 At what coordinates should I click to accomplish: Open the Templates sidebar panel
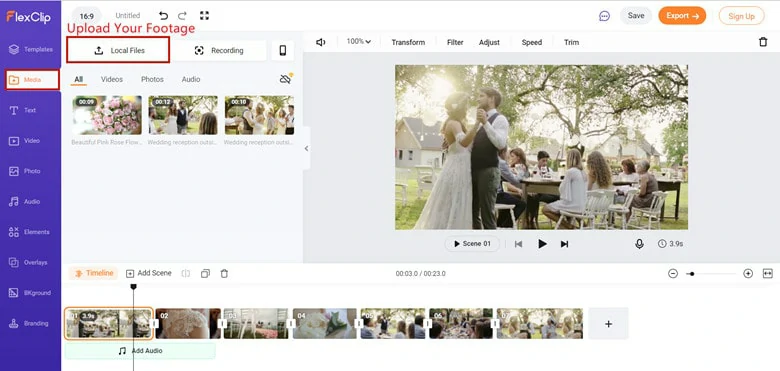[31, 49]
